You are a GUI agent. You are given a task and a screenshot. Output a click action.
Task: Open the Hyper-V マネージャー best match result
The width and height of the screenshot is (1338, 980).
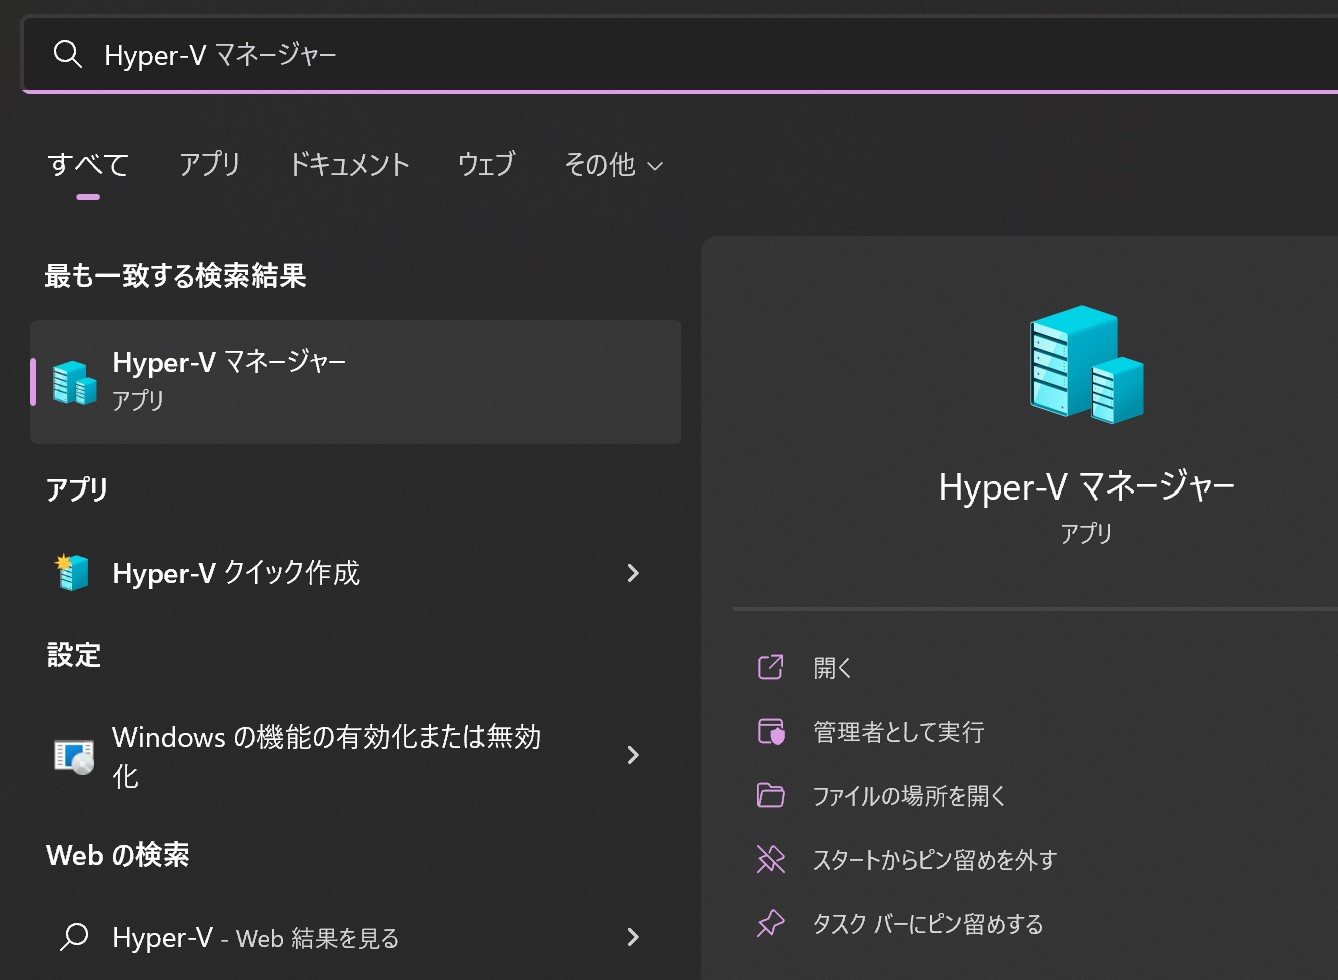[356, 382]
